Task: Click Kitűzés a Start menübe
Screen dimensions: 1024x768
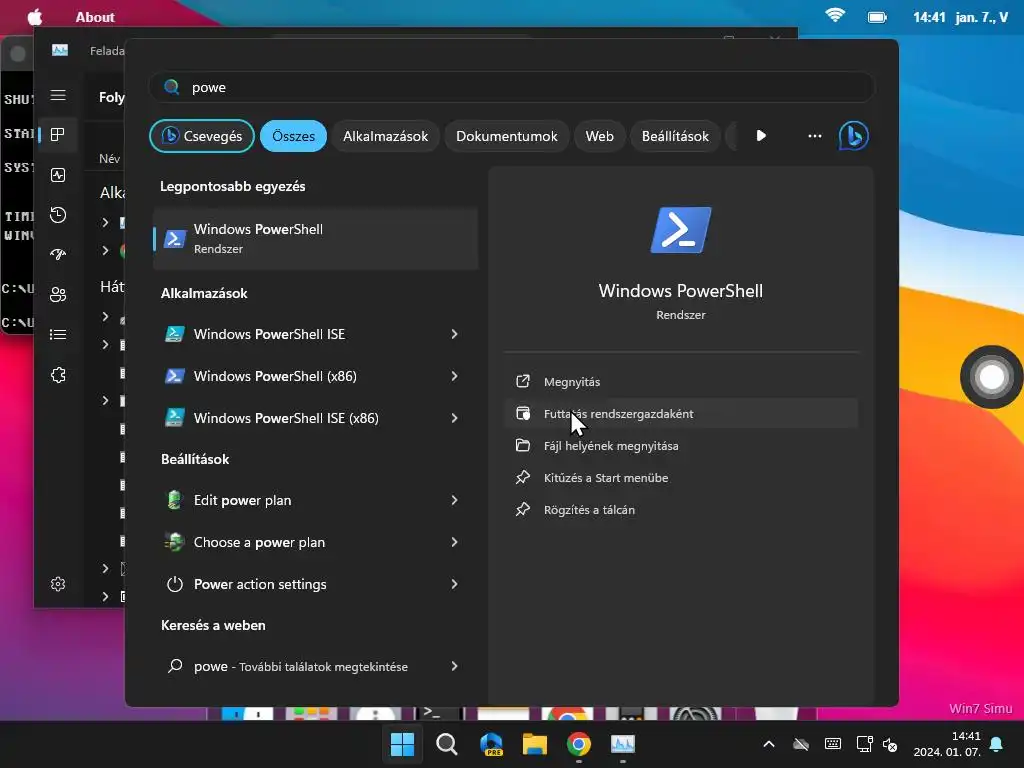Action: [680, 477]
